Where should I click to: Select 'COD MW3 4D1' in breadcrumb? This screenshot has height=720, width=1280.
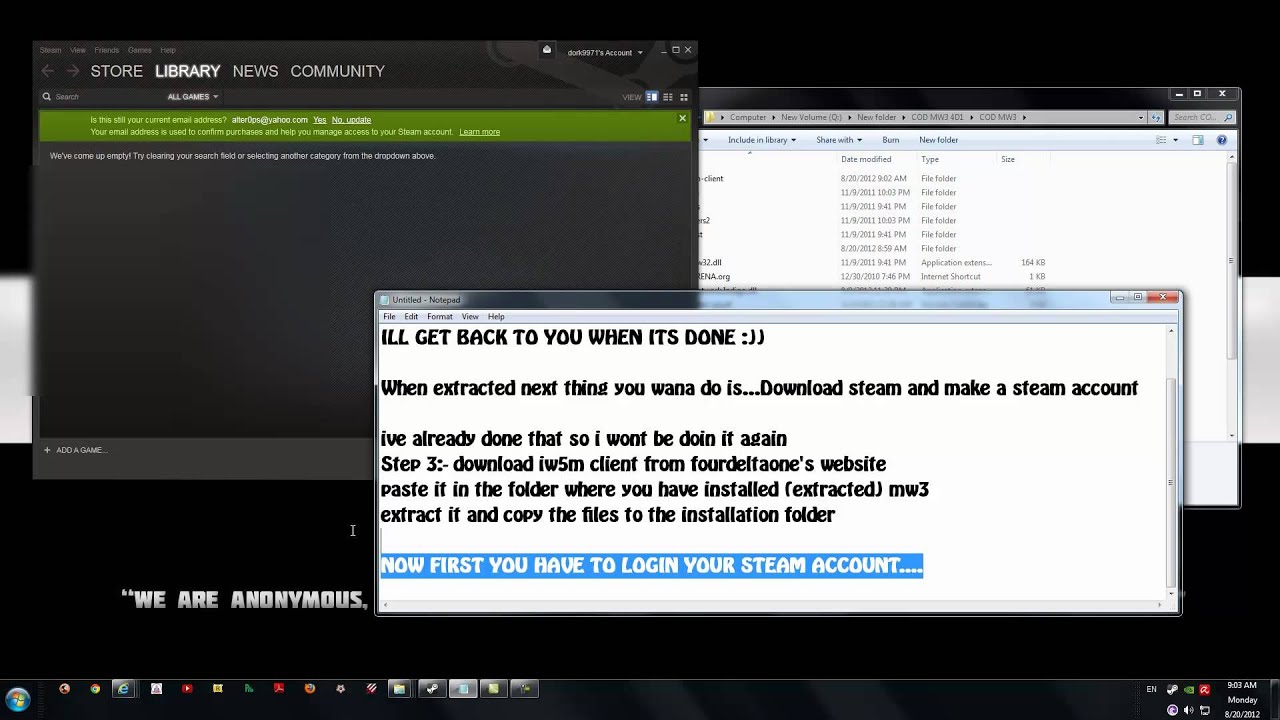click(x=937, y=117)
